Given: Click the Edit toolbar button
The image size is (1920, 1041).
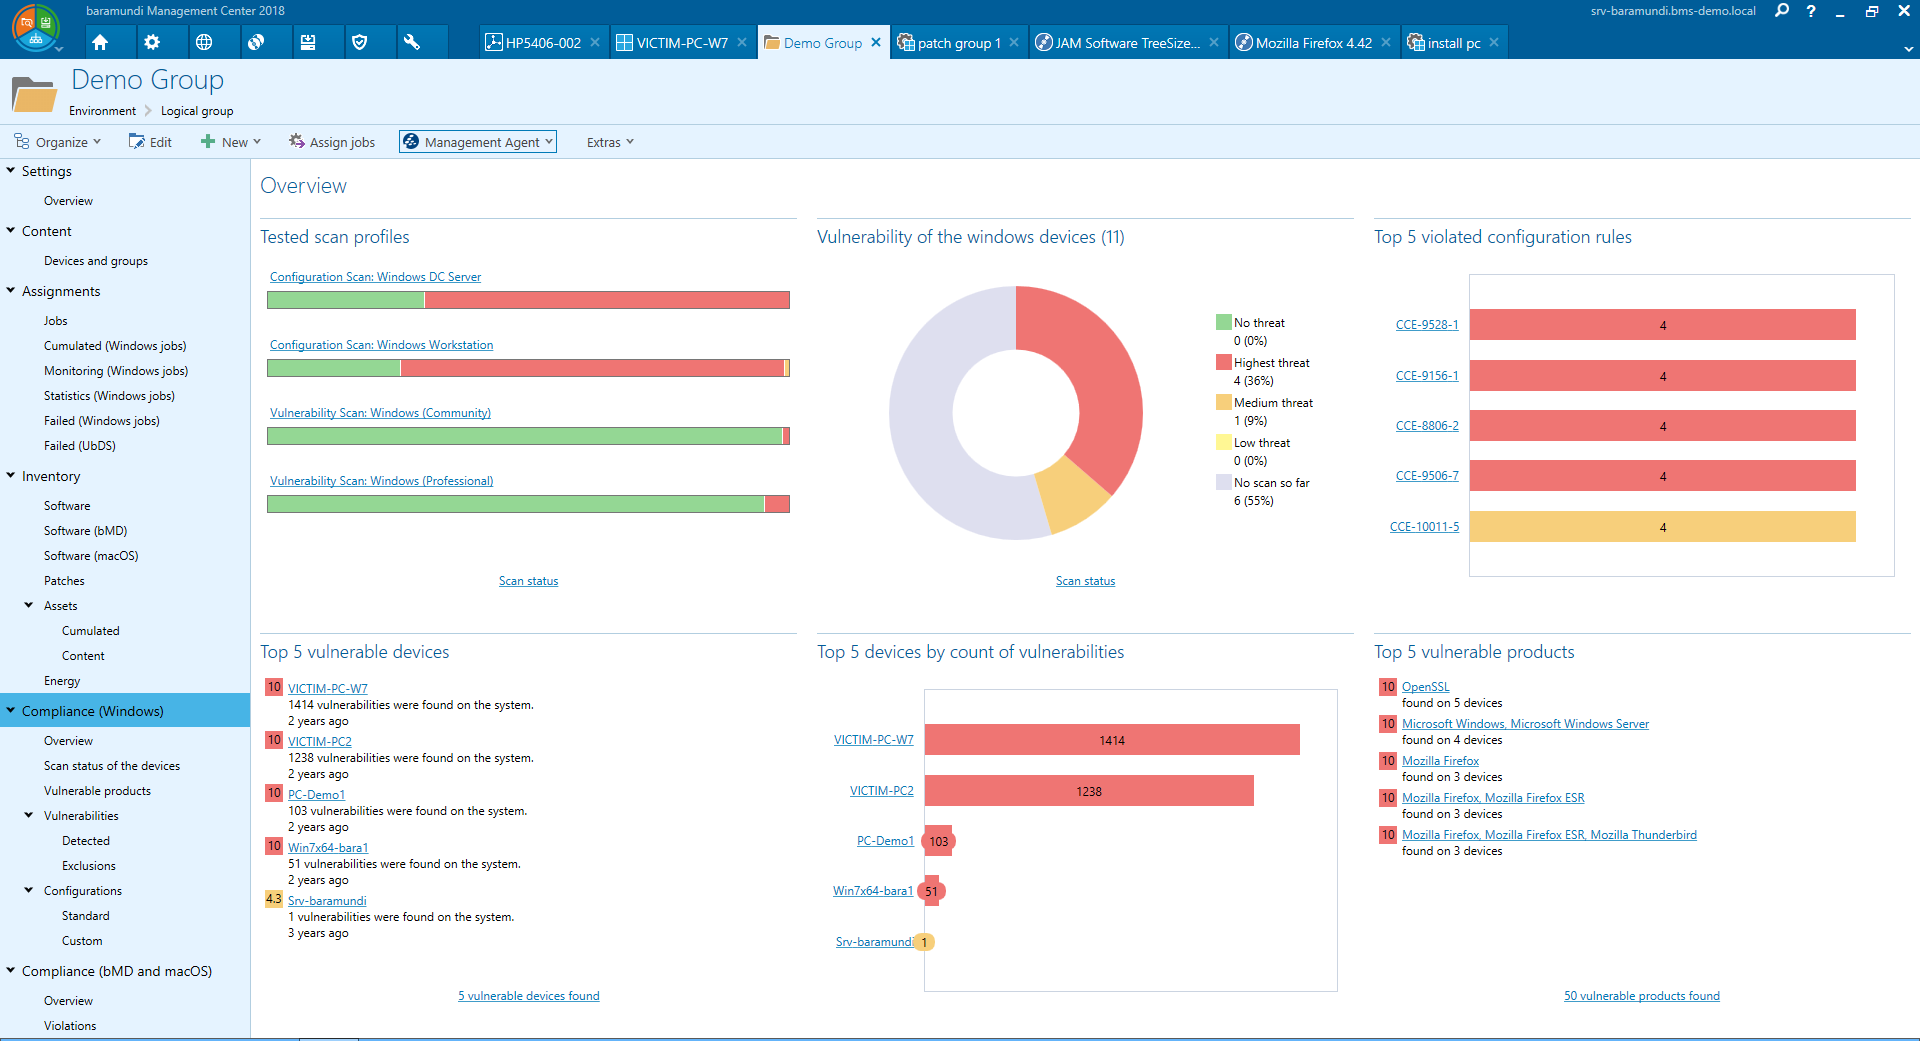Looking at the screenshot, I should point(150,142).
